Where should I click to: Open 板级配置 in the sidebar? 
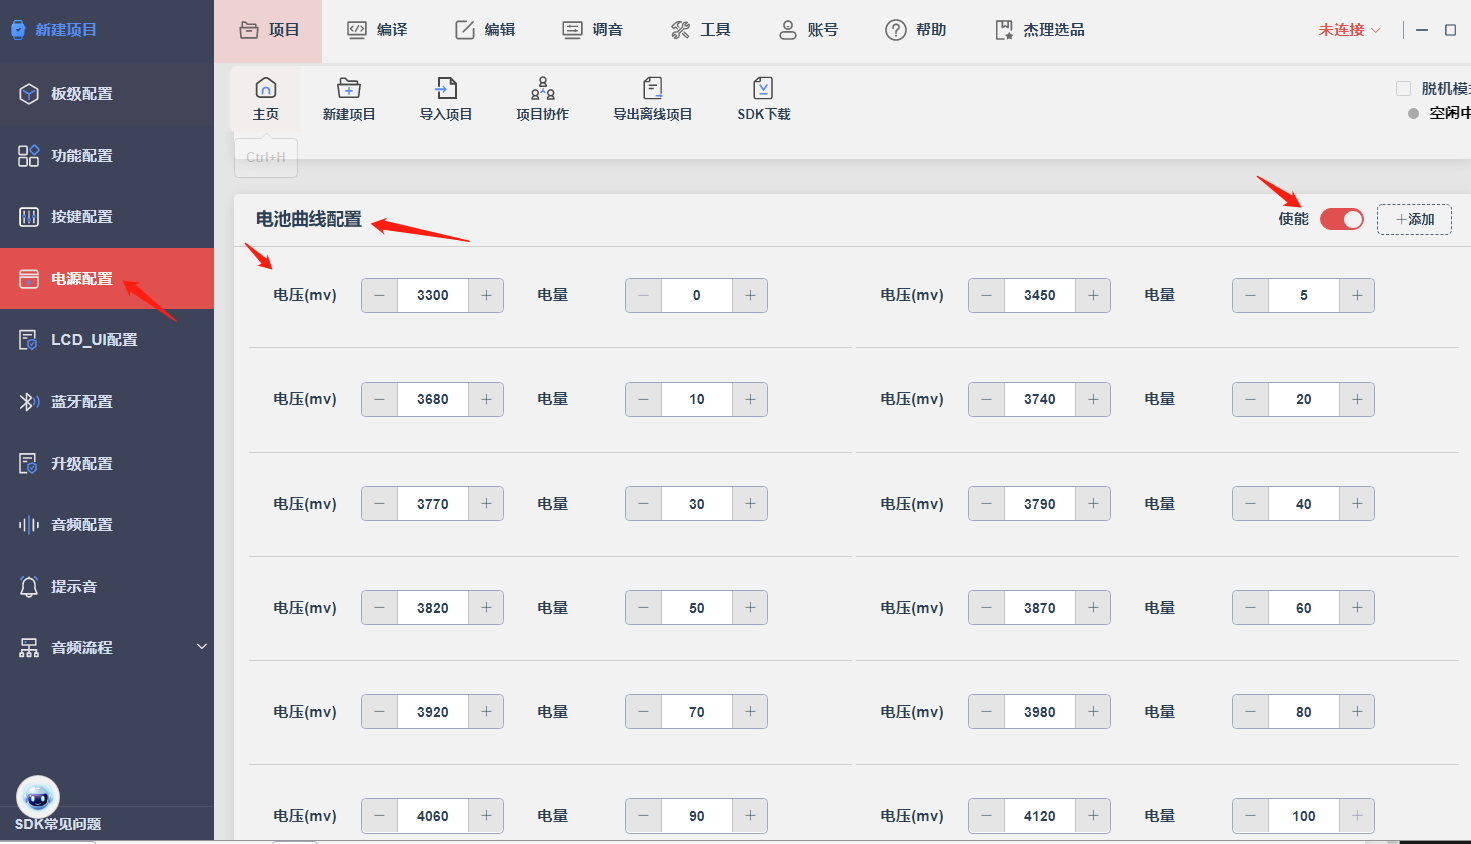pyautogui.click(x=107, y=94)
